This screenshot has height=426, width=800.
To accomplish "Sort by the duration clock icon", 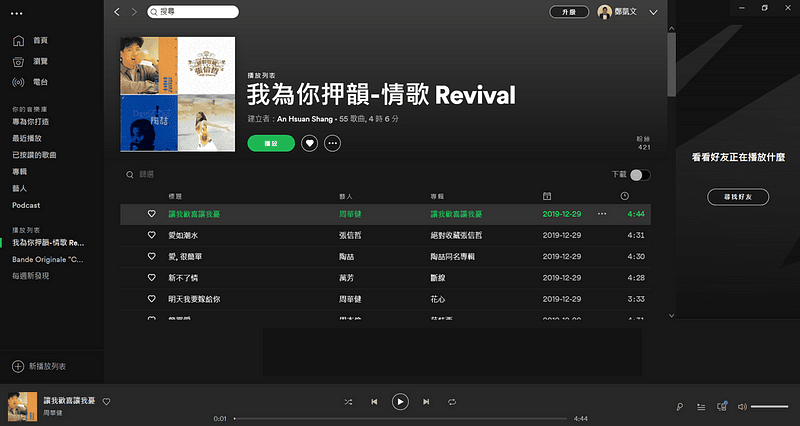I will 624,196.
